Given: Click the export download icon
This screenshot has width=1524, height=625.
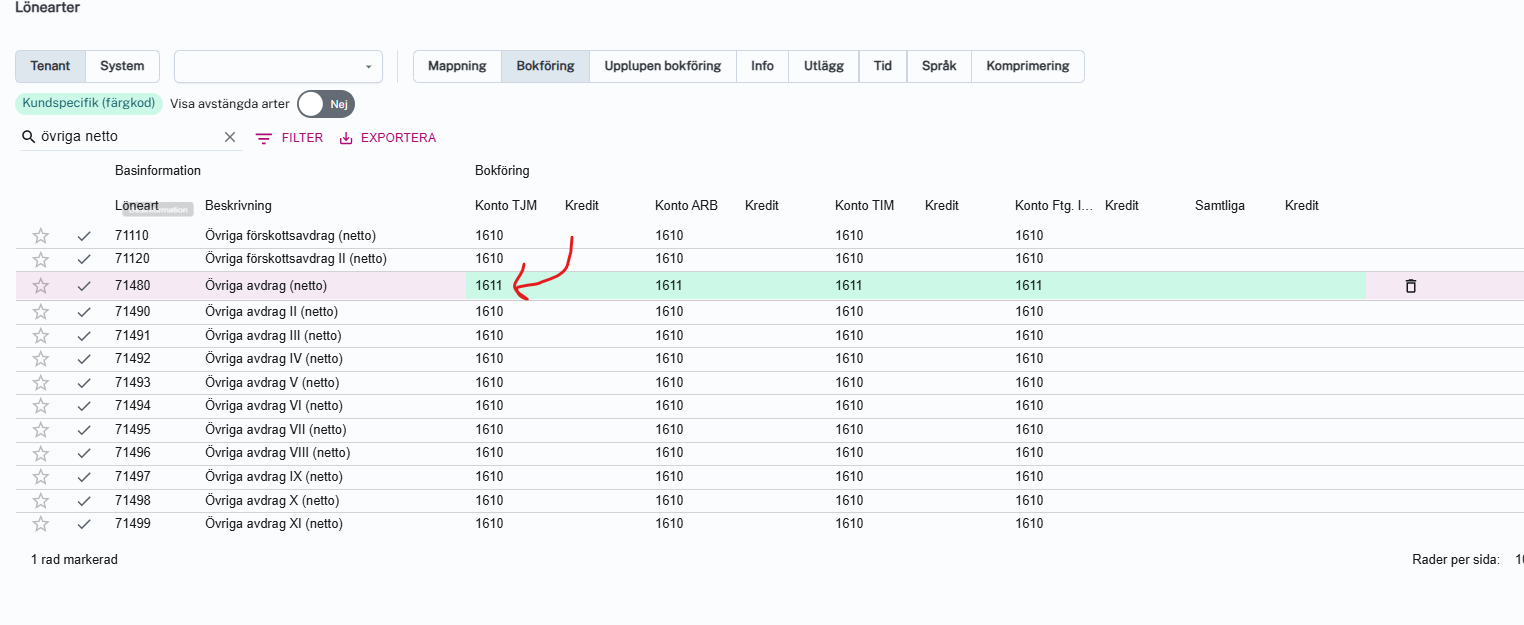Looking at the screenshot, I should [347, 138].
